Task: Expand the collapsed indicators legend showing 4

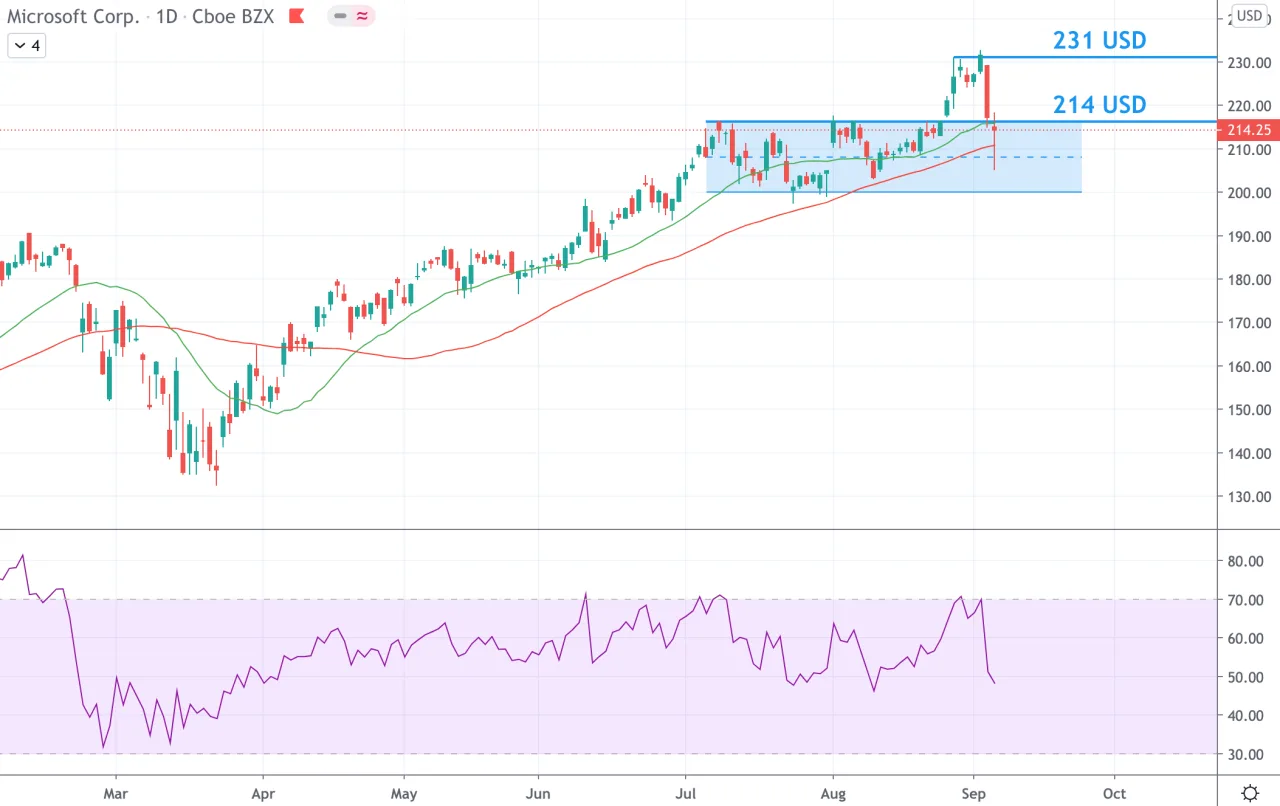Action: pyautogui.click(x=27, y=45)
